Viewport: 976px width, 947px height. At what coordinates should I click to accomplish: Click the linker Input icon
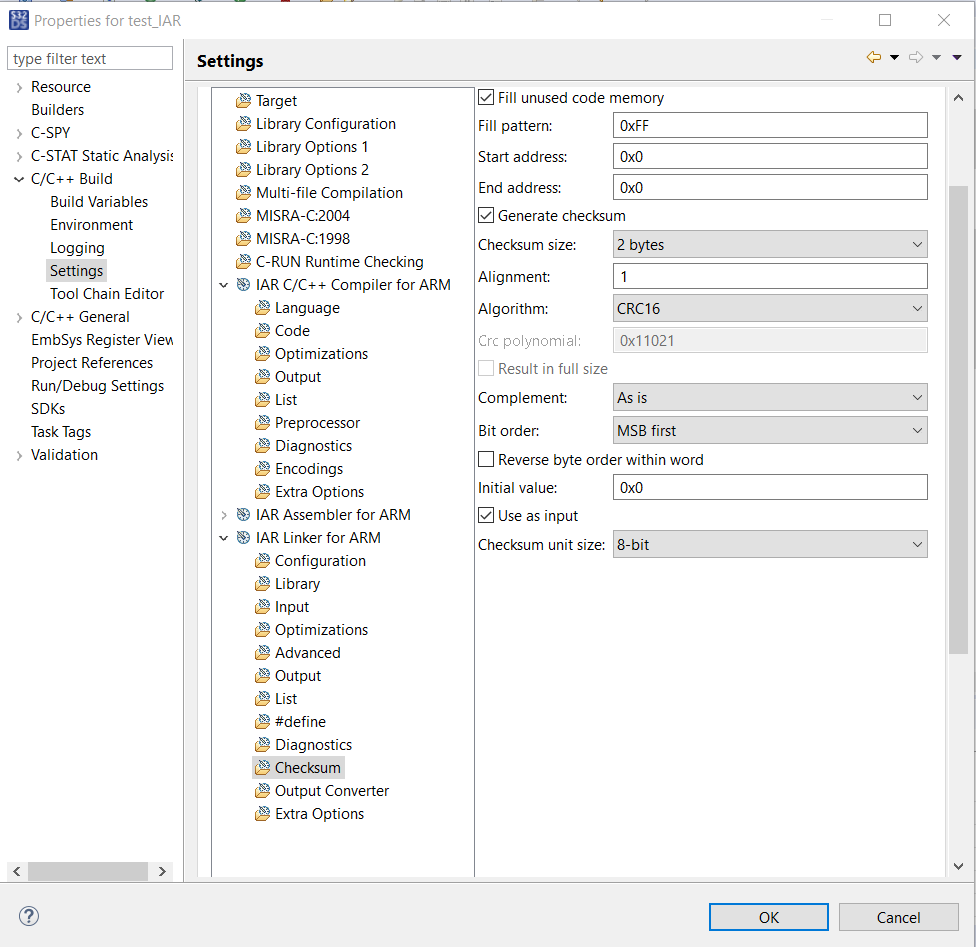point(263,606)
